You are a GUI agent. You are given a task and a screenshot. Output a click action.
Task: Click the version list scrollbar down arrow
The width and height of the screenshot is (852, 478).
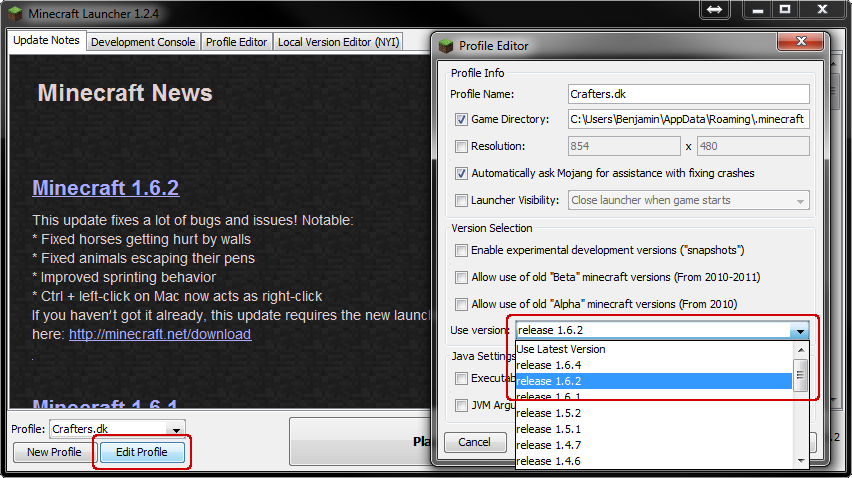coord(801,461)
